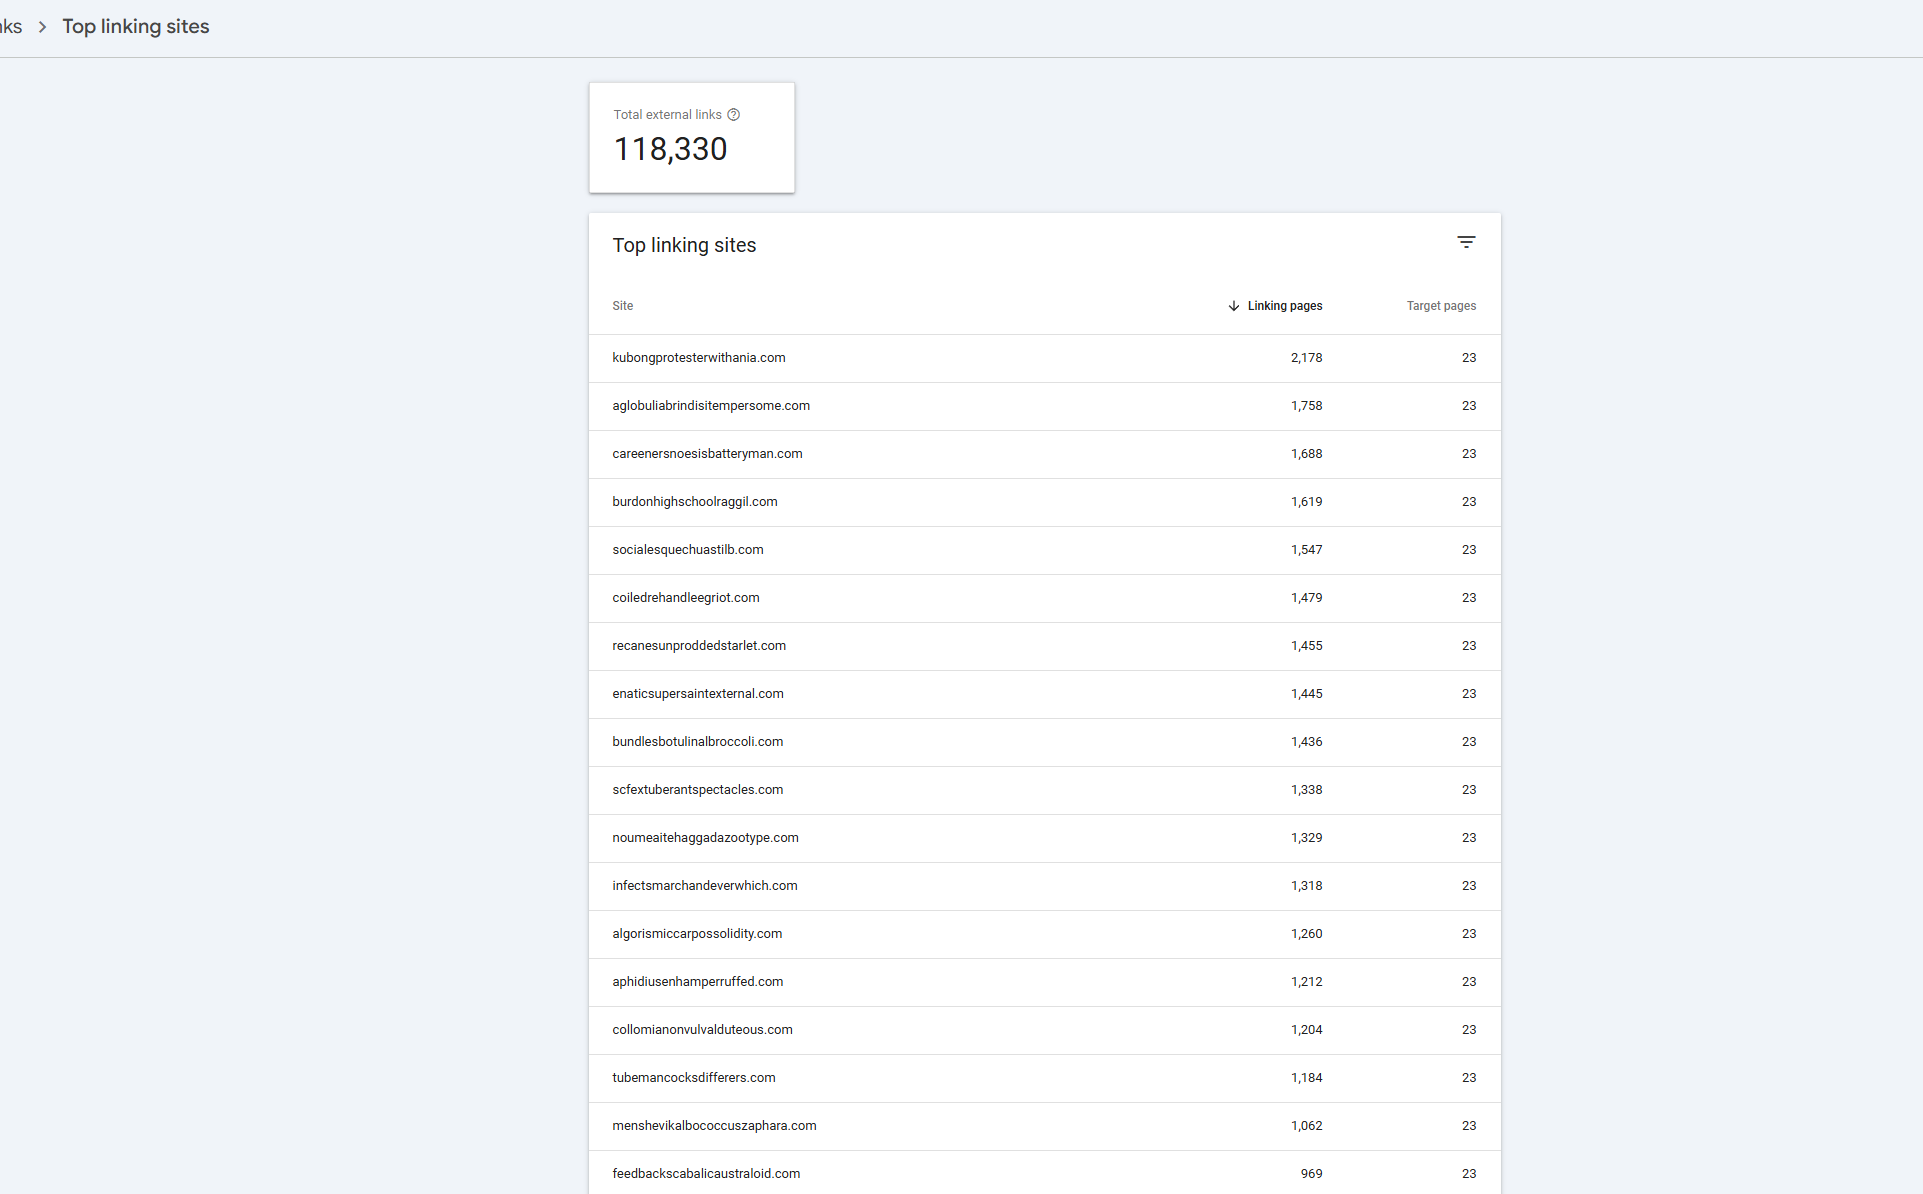Viewport: 1923px width, 1194px height.
Task: Select careenersnoesisbatteryman.com site entry
Action: coord(707,454)
